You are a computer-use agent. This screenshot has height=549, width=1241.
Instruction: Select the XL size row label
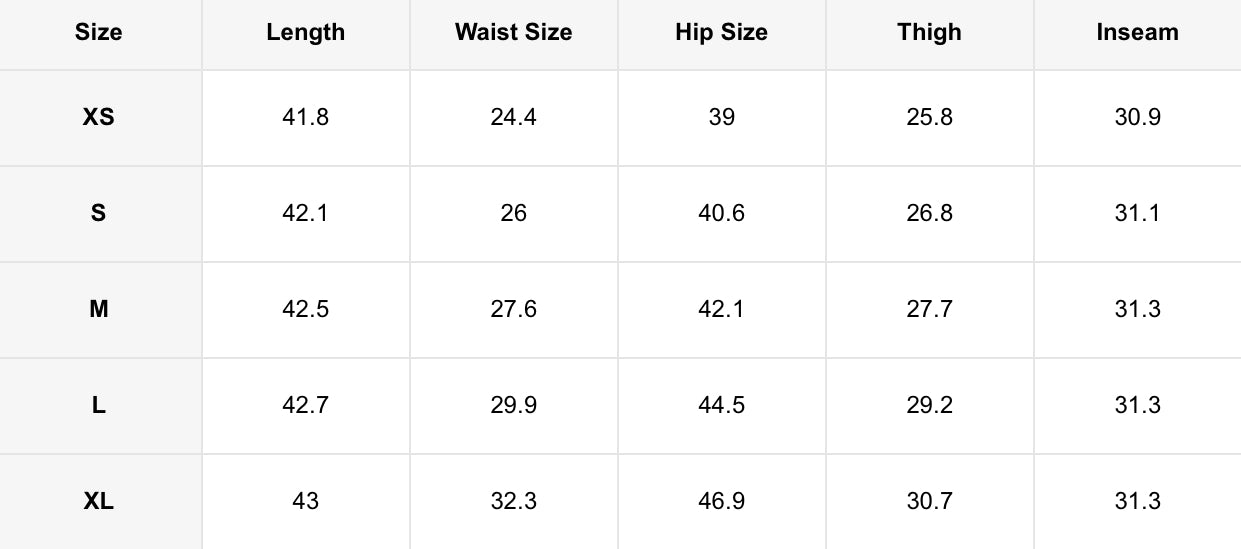(x=99, y=501)
